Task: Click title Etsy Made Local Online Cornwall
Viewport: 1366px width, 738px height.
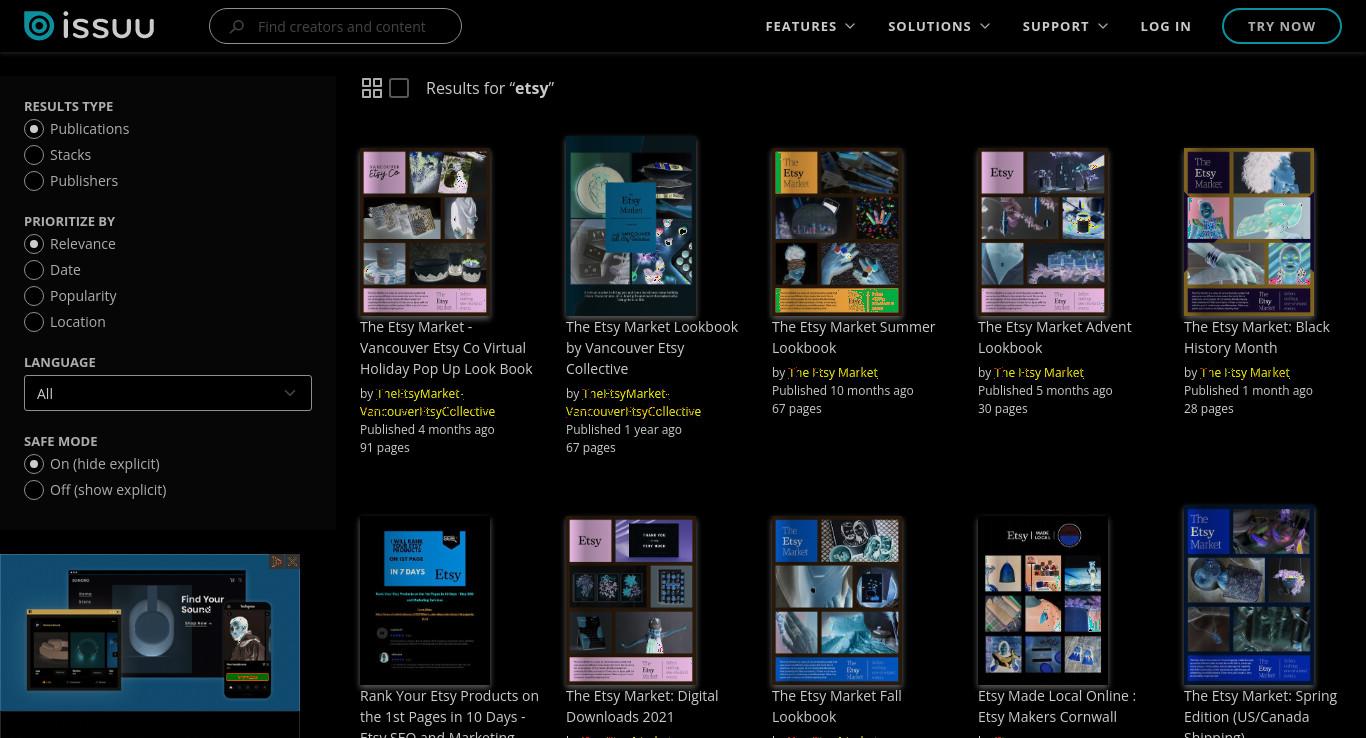Action: [x=1057, y=706]
